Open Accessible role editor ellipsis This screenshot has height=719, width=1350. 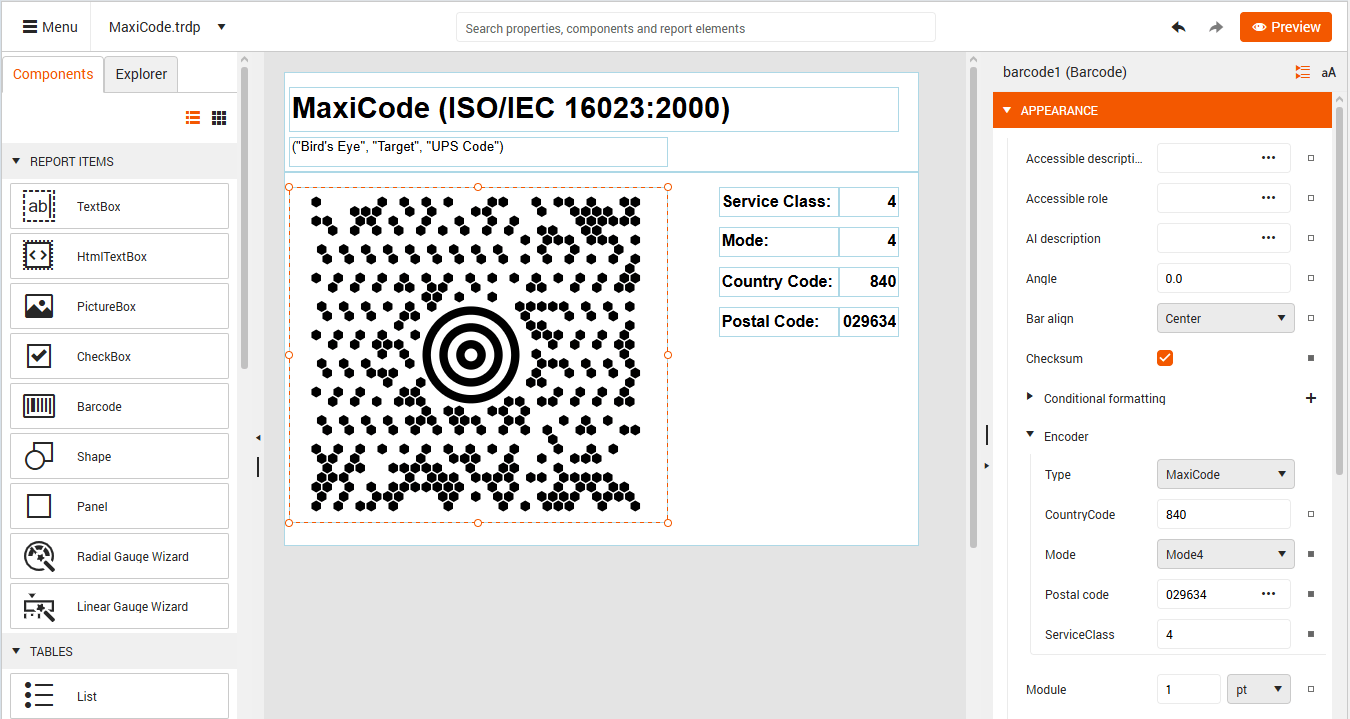pyautogui.click(x=1268, y=198)
